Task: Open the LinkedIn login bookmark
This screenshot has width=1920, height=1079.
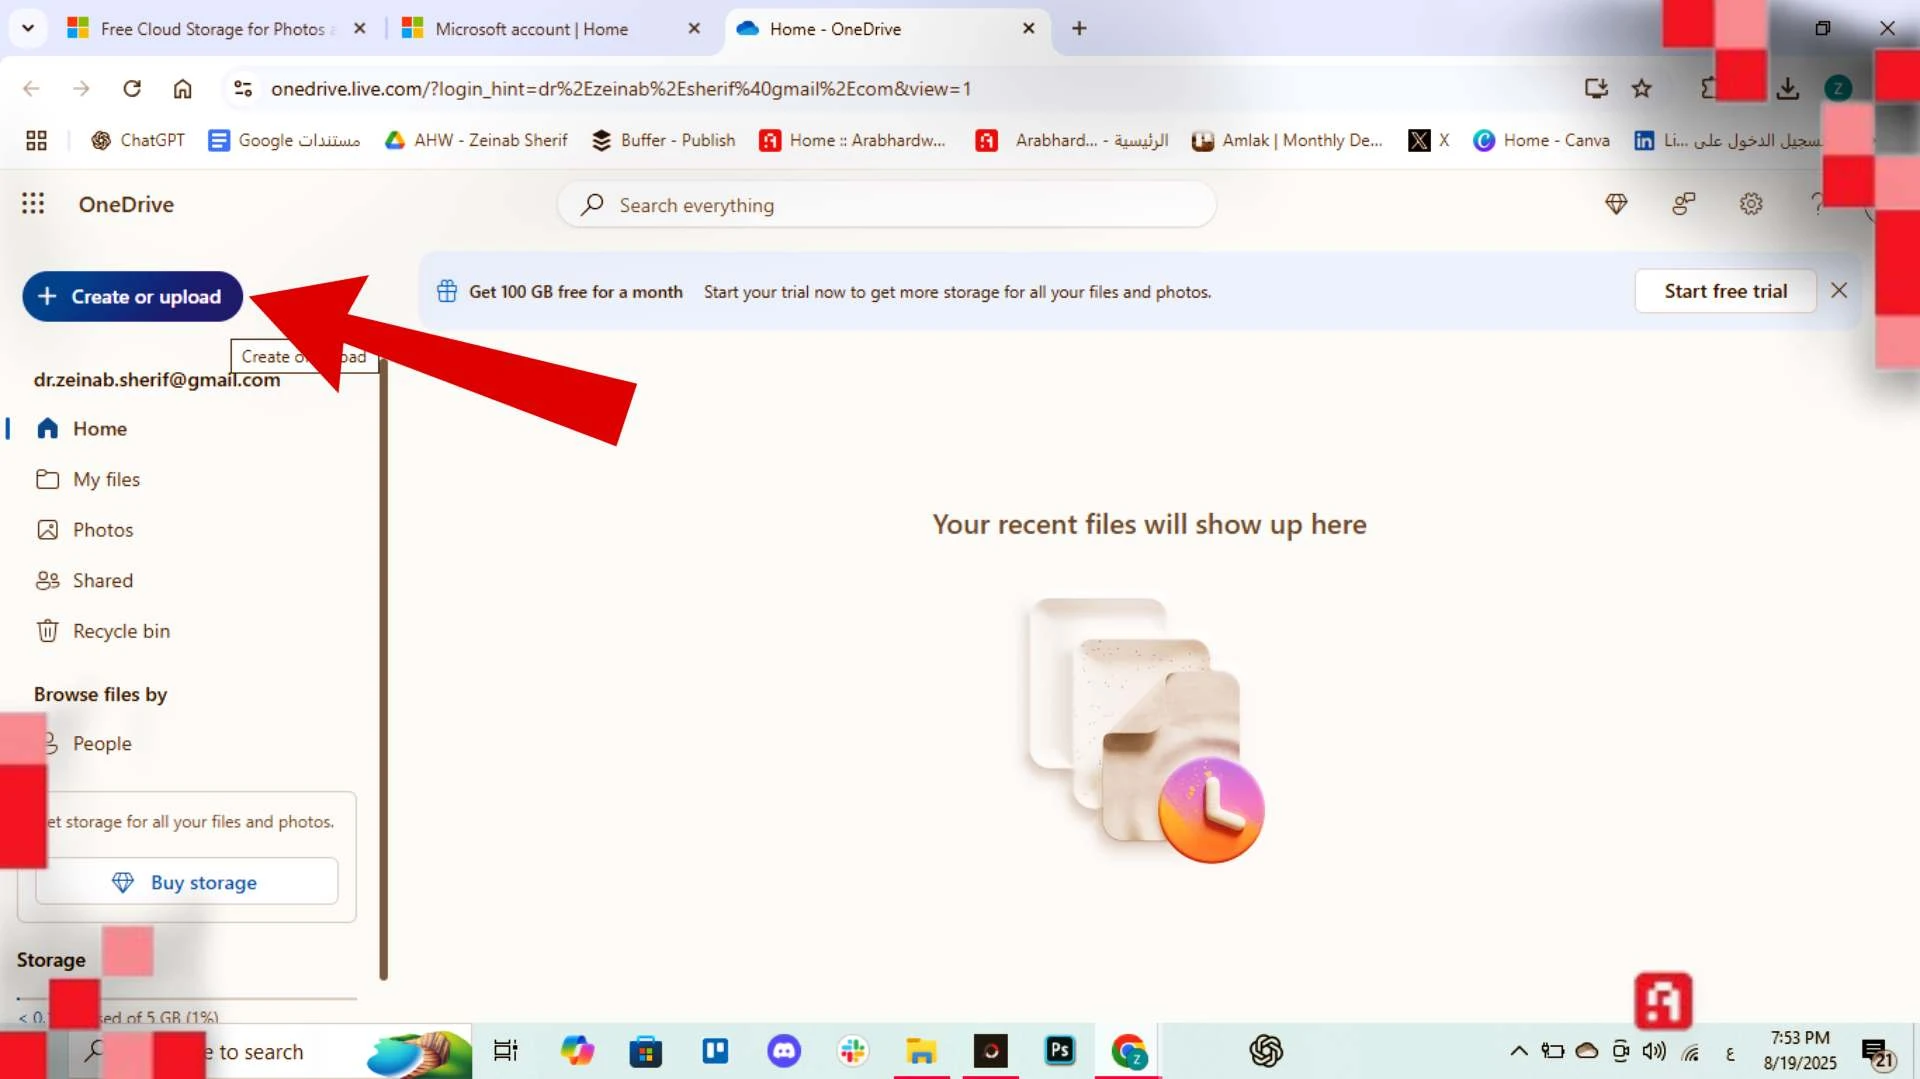Action: tap(1727, 141)
